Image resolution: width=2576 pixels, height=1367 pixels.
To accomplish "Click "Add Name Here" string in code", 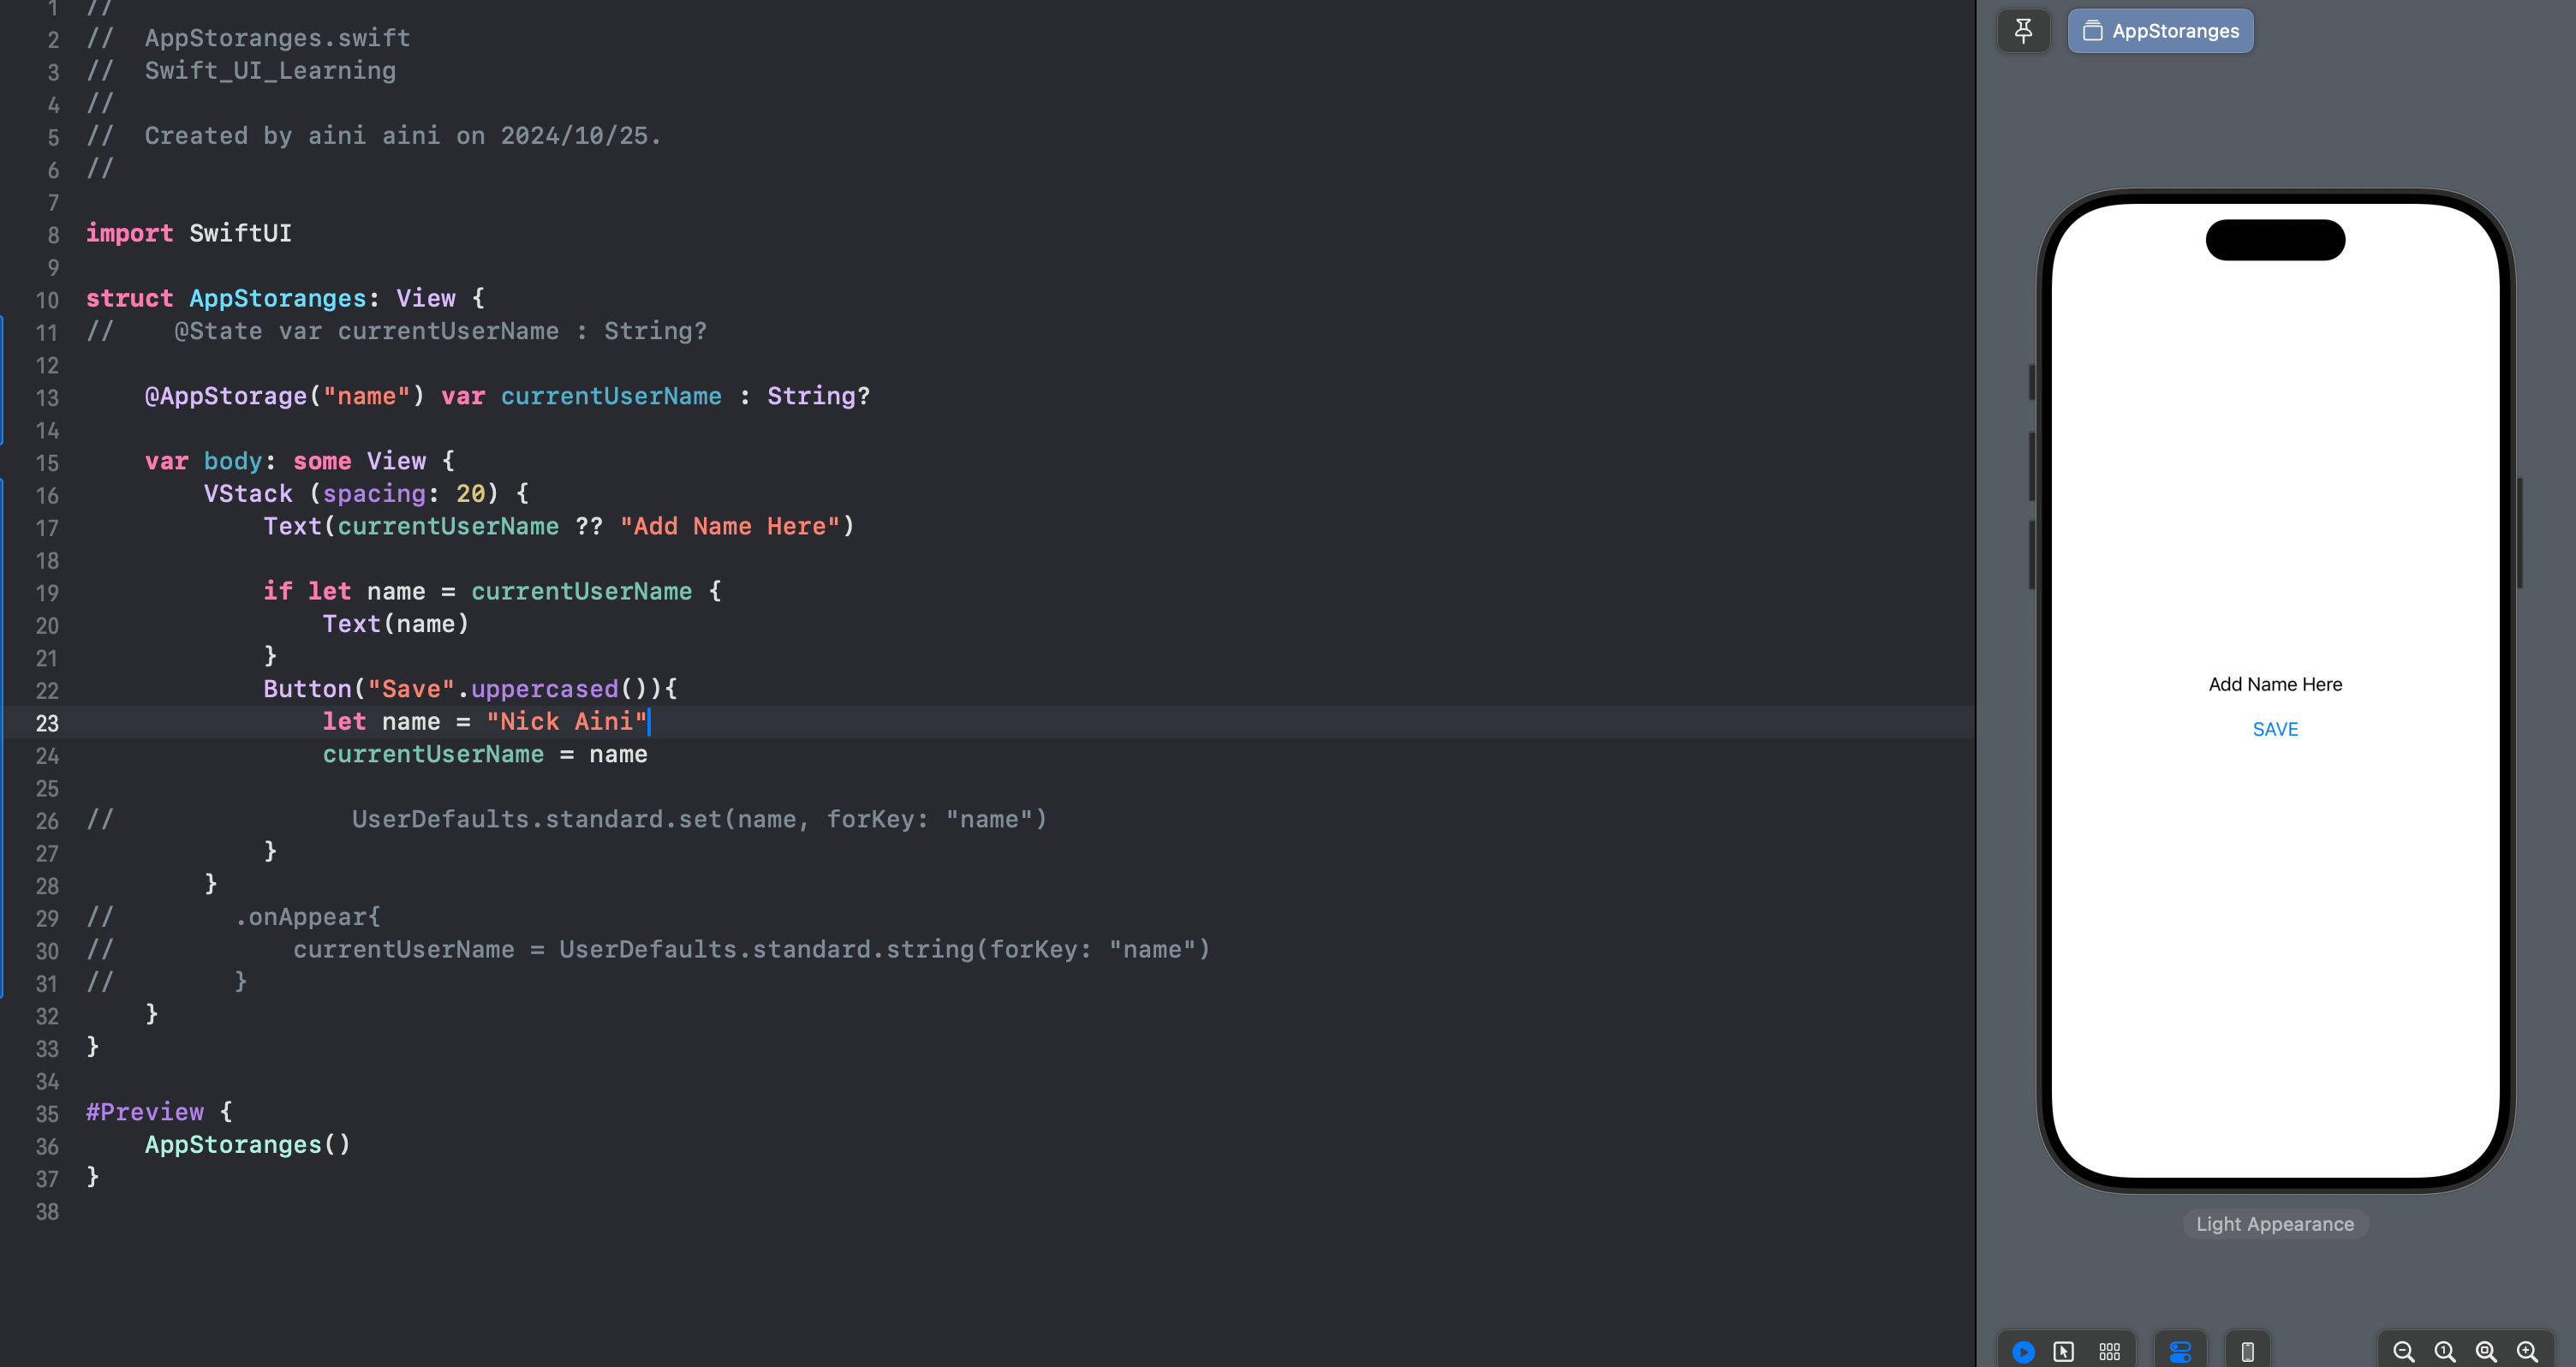I will [730, 526].
